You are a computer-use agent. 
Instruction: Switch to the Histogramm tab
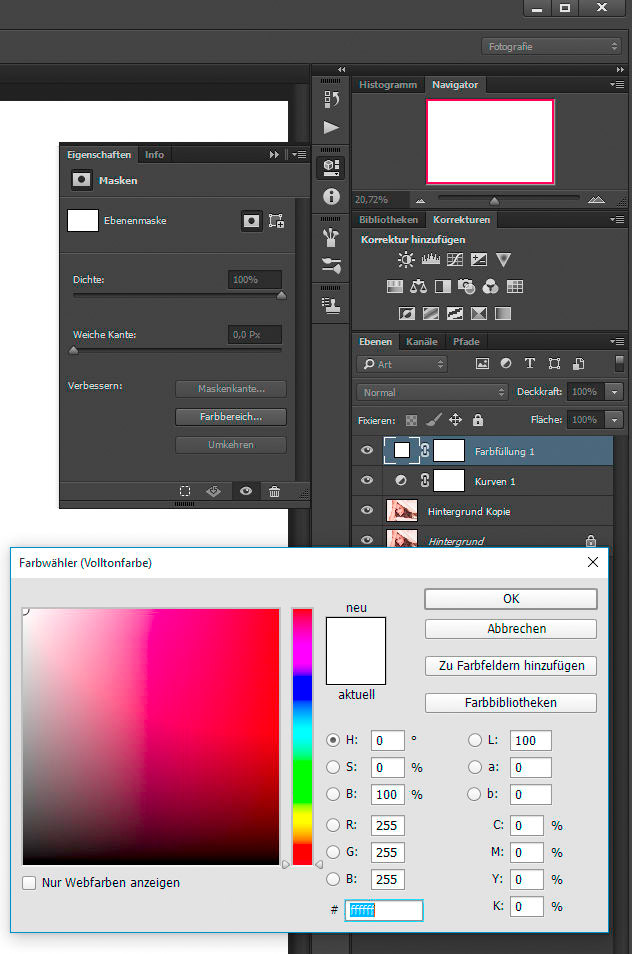pyautogui.click(x=388, y=85)
